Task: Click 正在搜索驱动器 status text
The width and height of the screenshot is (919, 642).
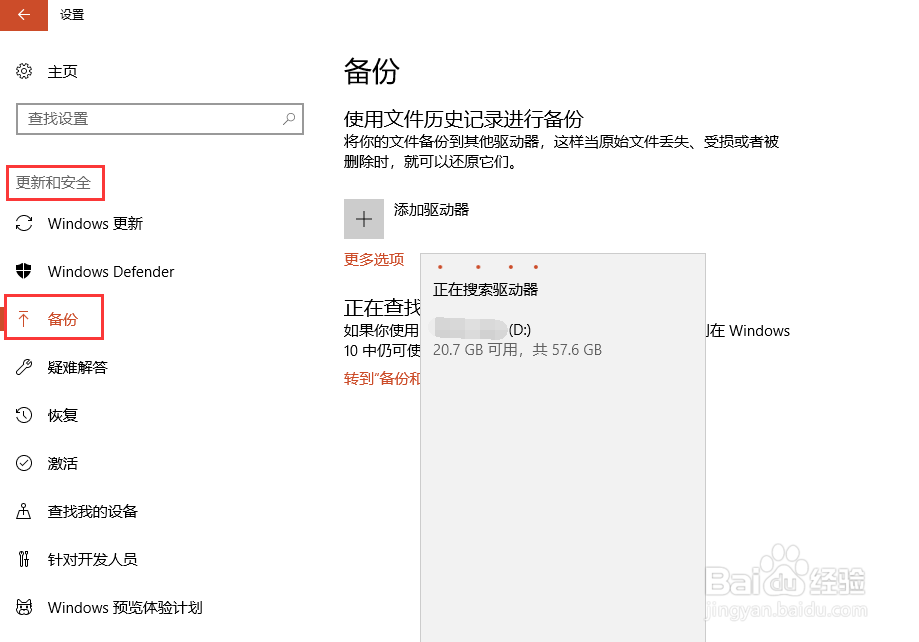Action: pyautogui.click(x=485, y=290)
